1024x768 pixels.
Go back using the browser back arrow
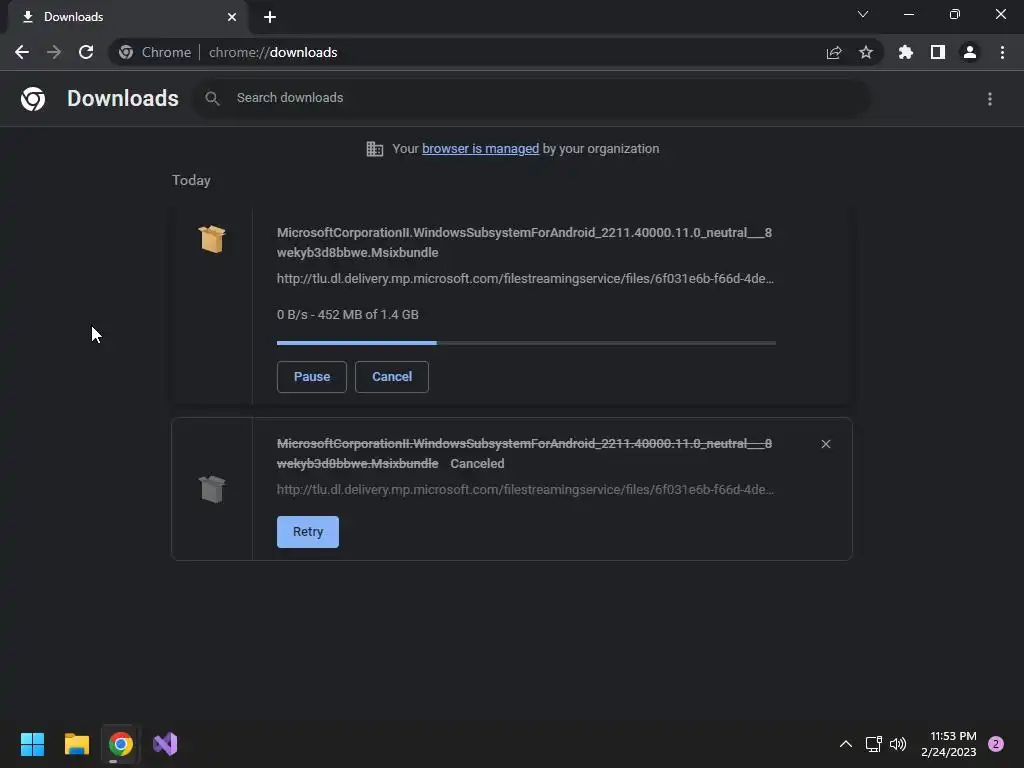[x=22, y=52]
